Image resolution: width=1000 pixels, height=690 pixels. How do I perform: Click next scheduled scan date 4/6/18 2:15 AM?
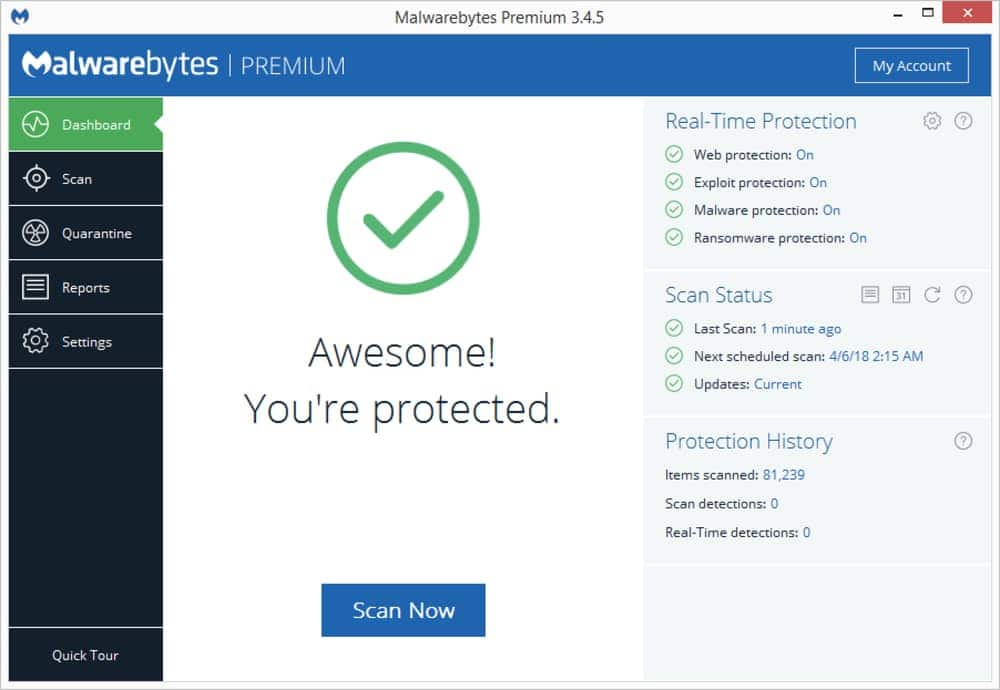coord(876,356)
